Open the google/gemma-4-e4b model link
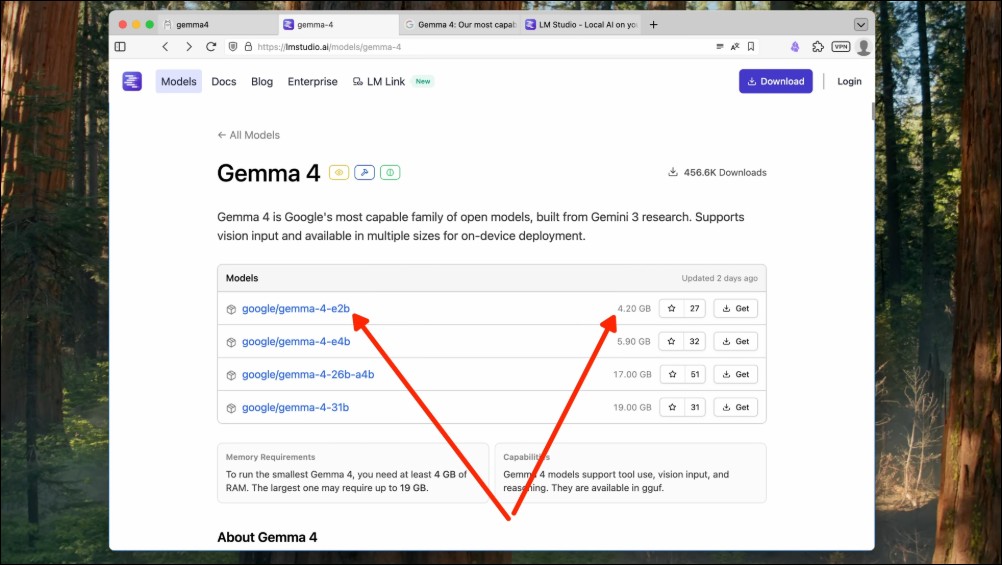The height and width of the screenshot is (565, 1002). pyautogui.click(x=296, y=341)
